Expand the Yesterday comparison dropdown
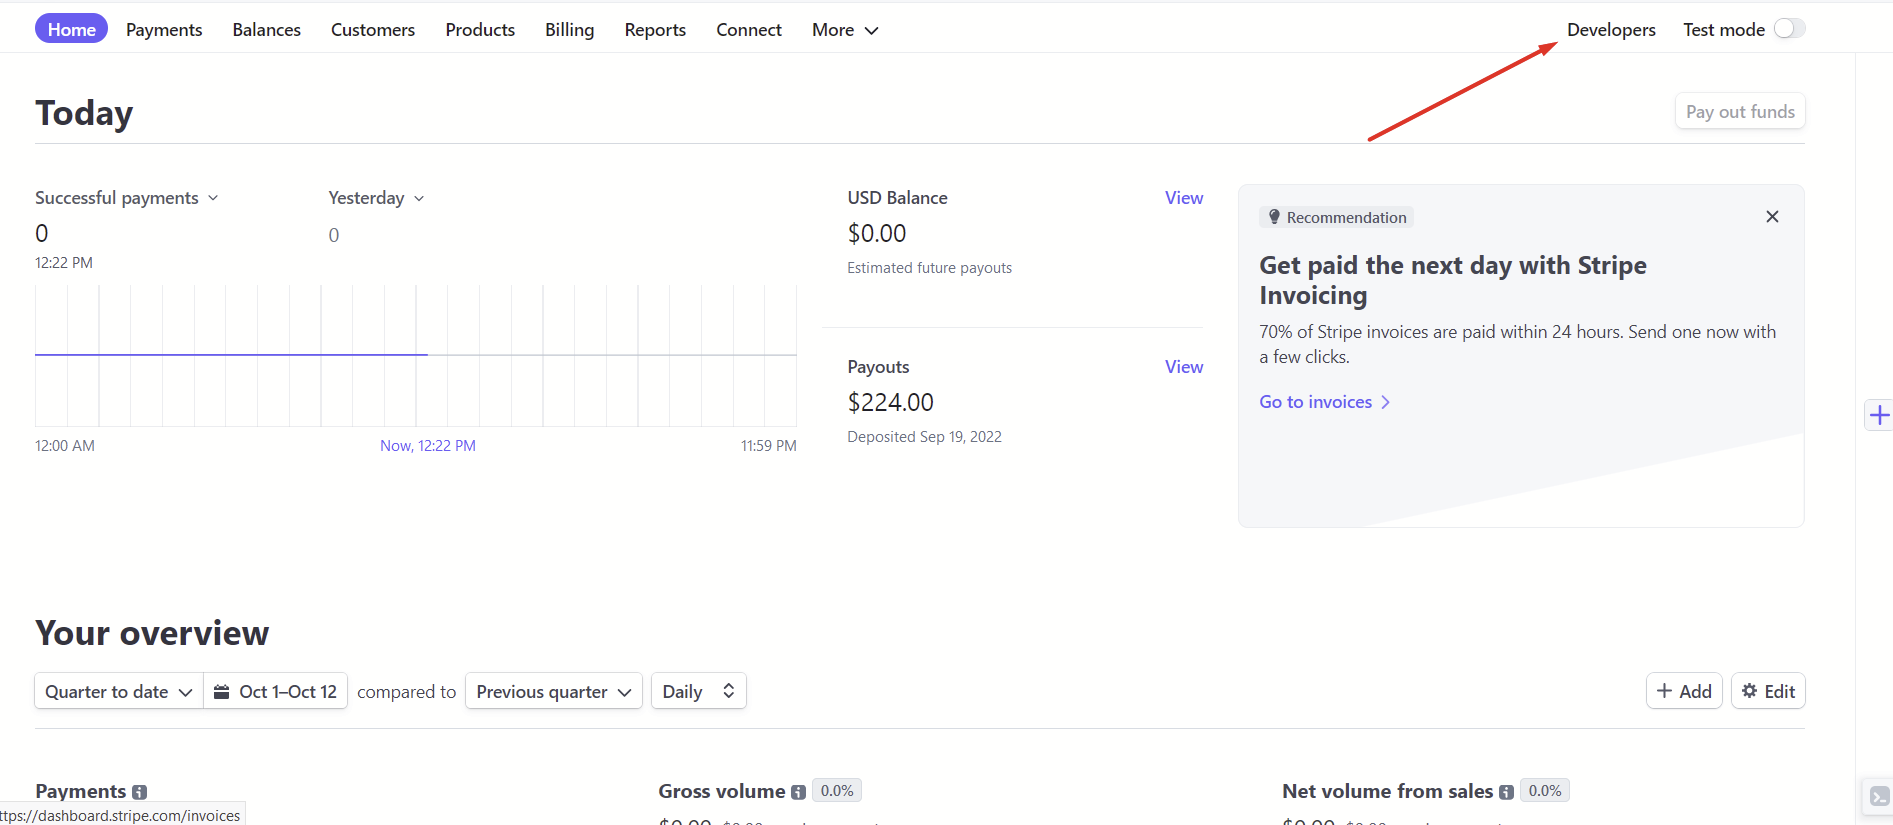The height and width of the screenshot is (825, 1893). click(x=376, y=198)
